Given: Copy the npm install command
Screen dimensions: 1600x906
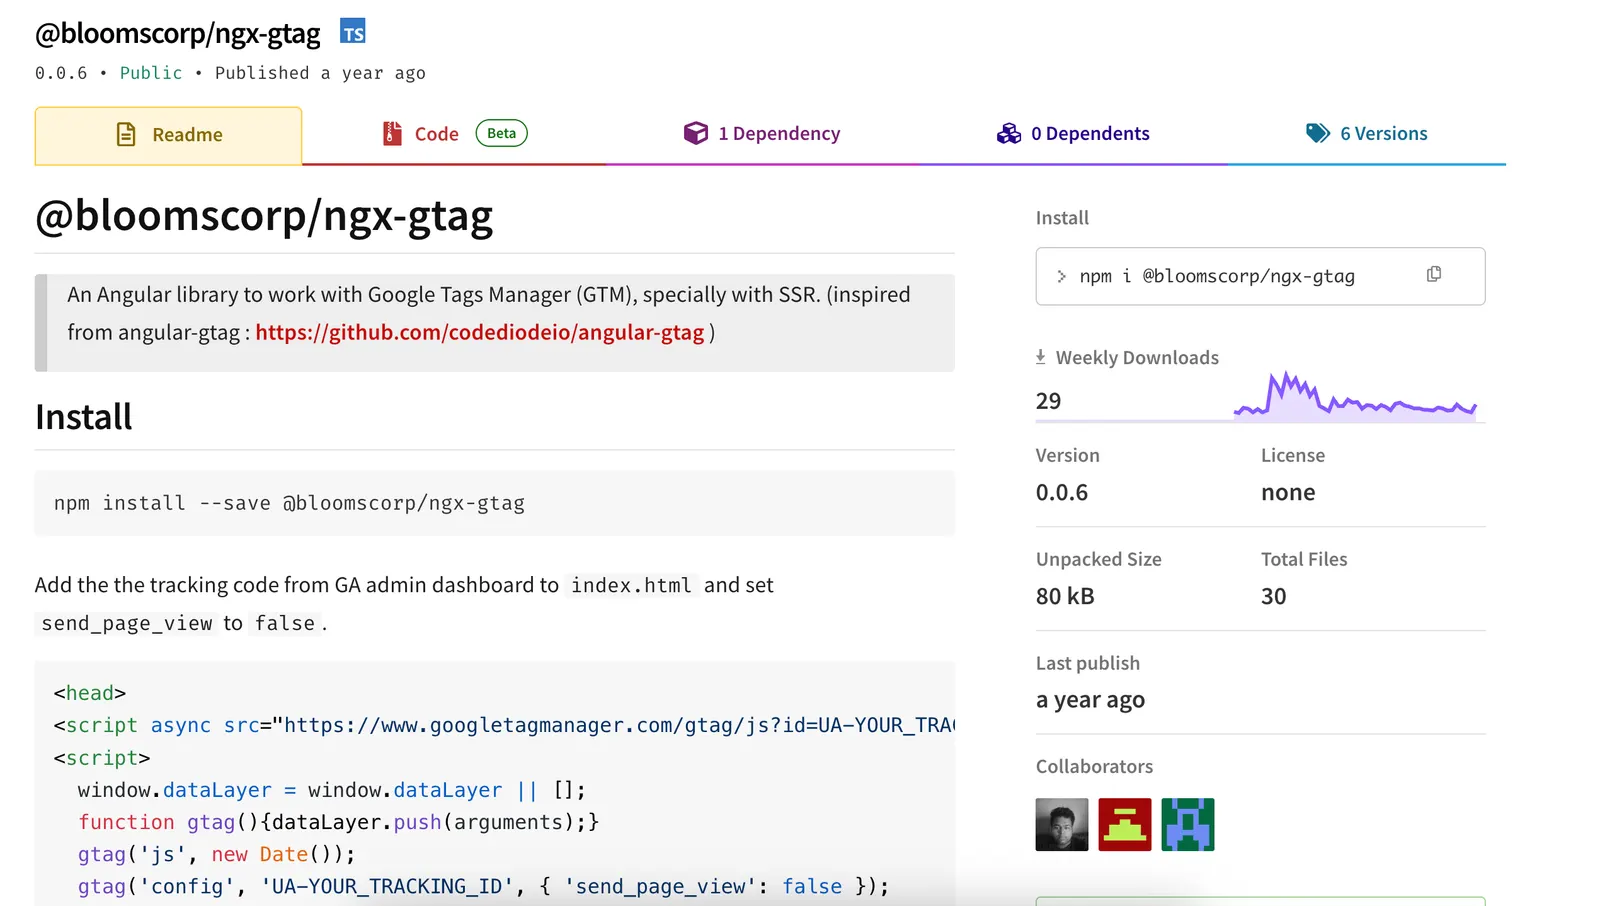Looking at the screenshot, I should coord(1433,274).
